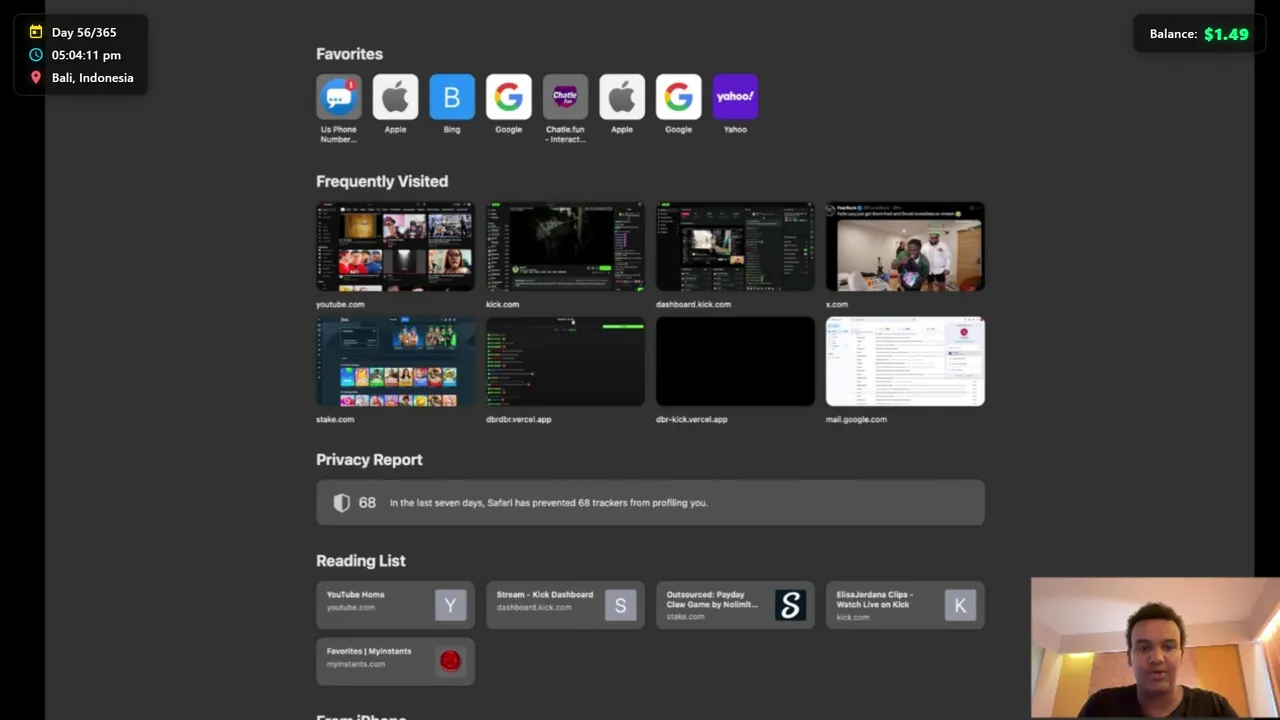Click the Day 56/365 calendar icon
Screen dimensions: 1280x720
pos(36,32)
